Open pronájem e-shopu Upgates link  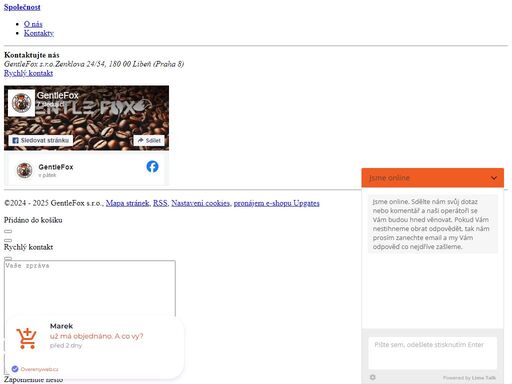[276, 203]
